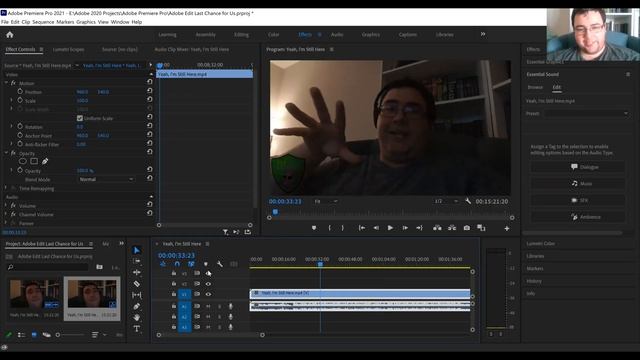Image resolution: width=640 pixels, height=360 pixels.
Task: Toggle the Uniform Scale checkbox
Action: (80, 118)
